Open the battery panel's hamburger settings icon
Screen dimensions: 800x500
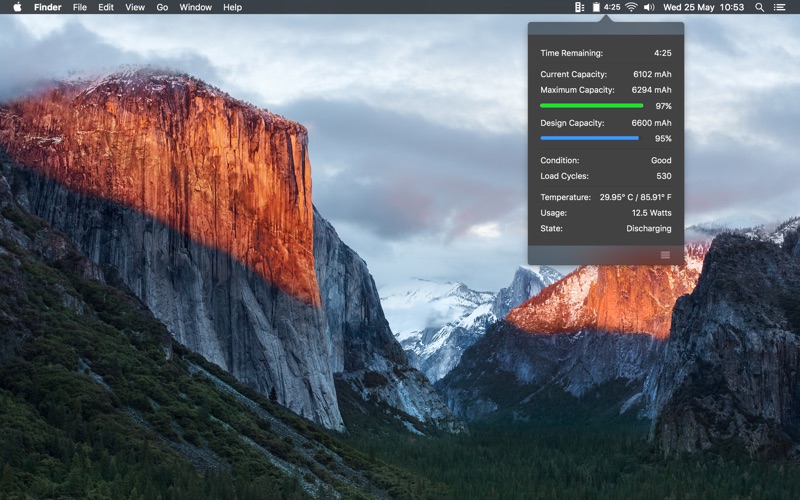point(665,255)
